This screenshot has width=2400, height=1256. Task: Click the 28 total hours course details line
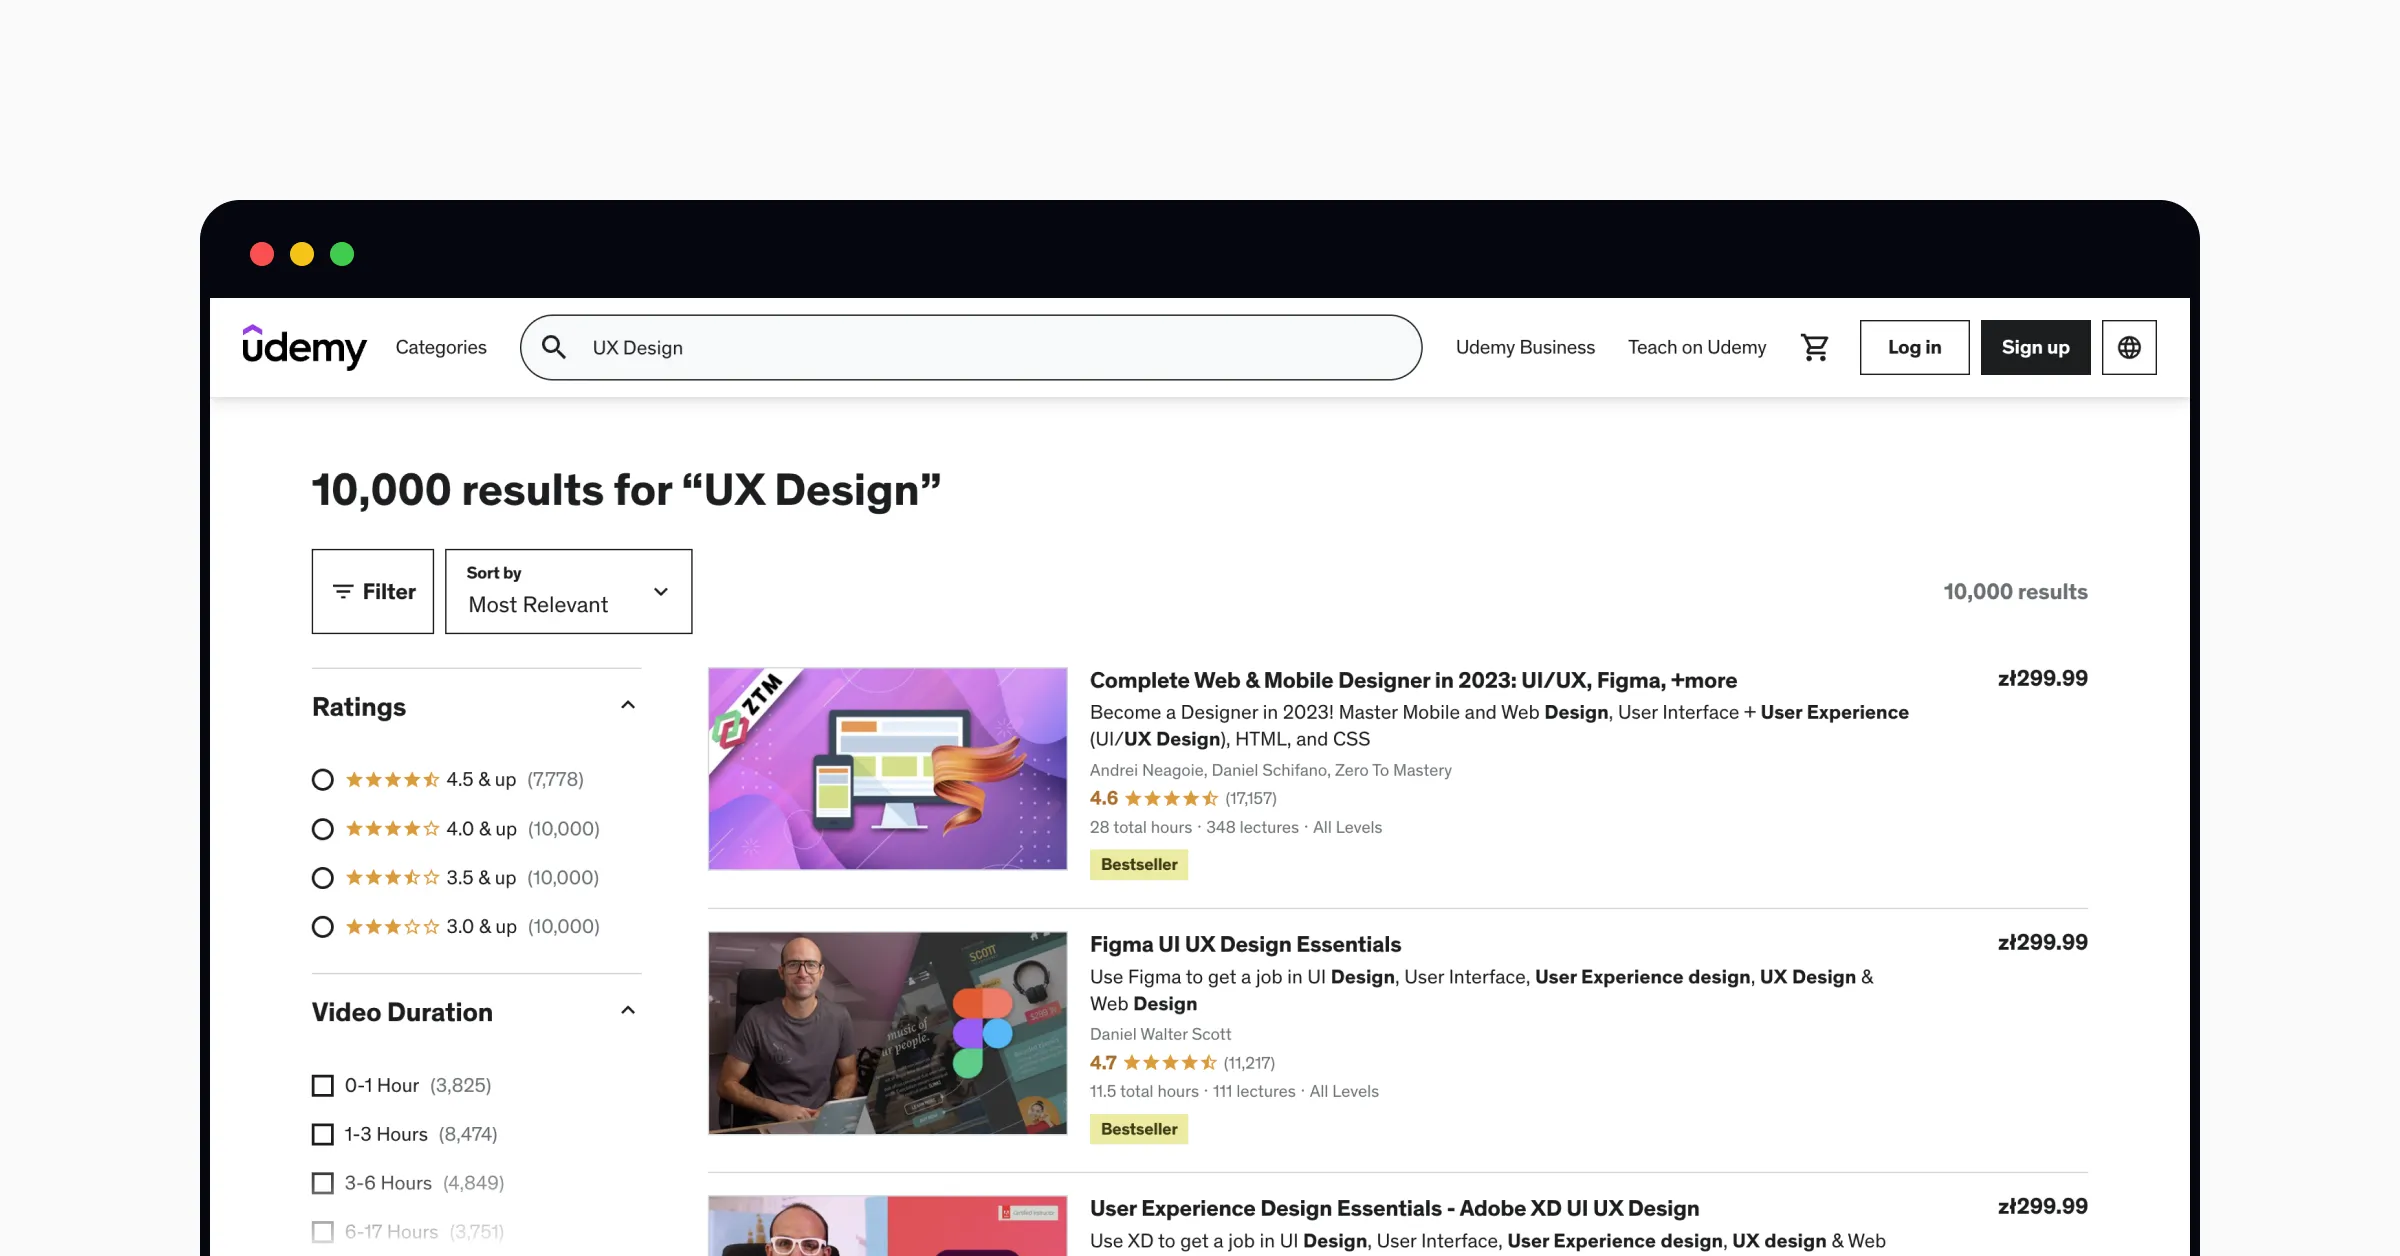coord(1236,827)
